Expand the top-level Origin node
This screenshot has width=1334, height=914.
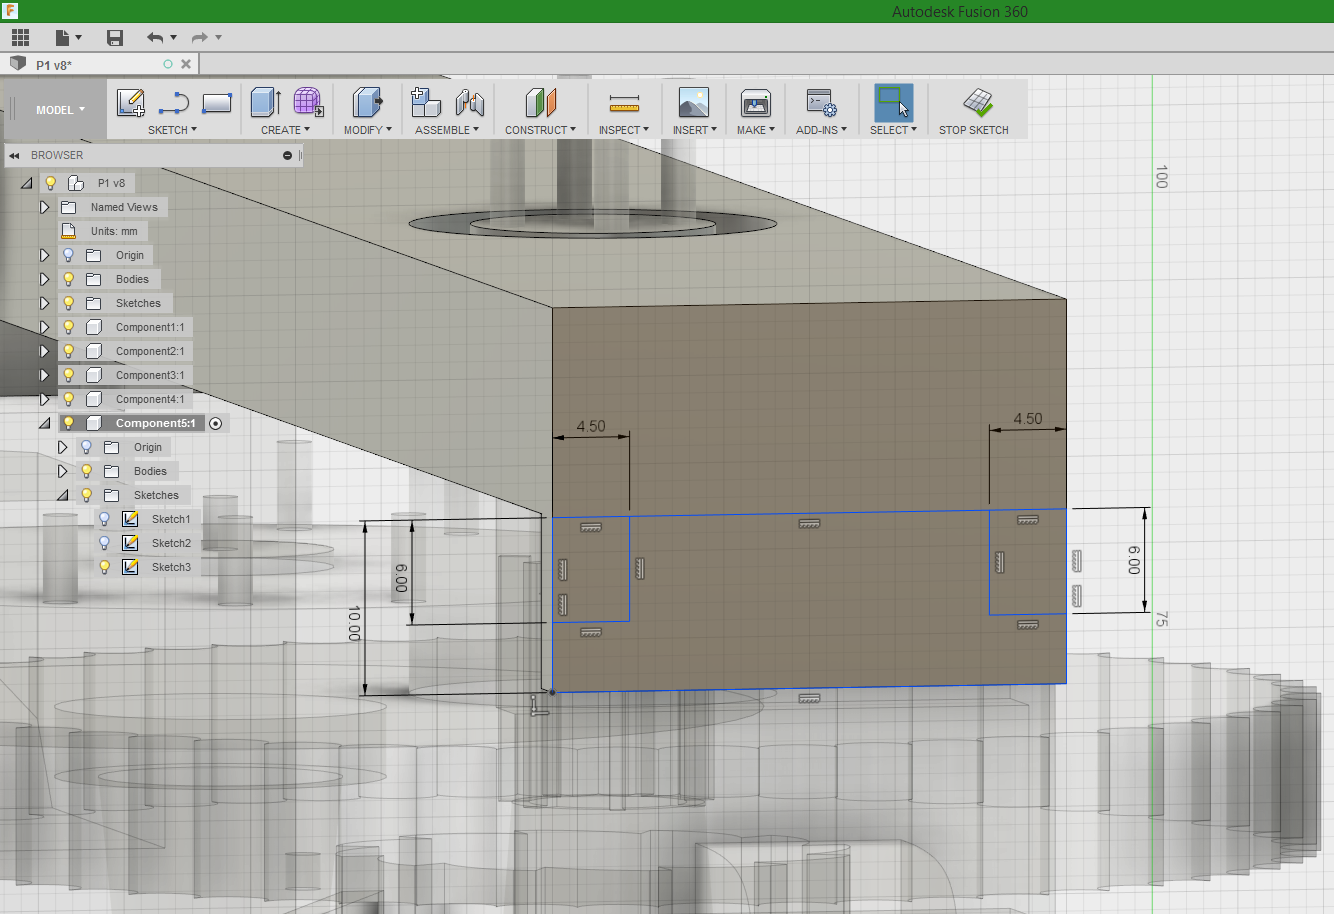[x=44, y=255]
